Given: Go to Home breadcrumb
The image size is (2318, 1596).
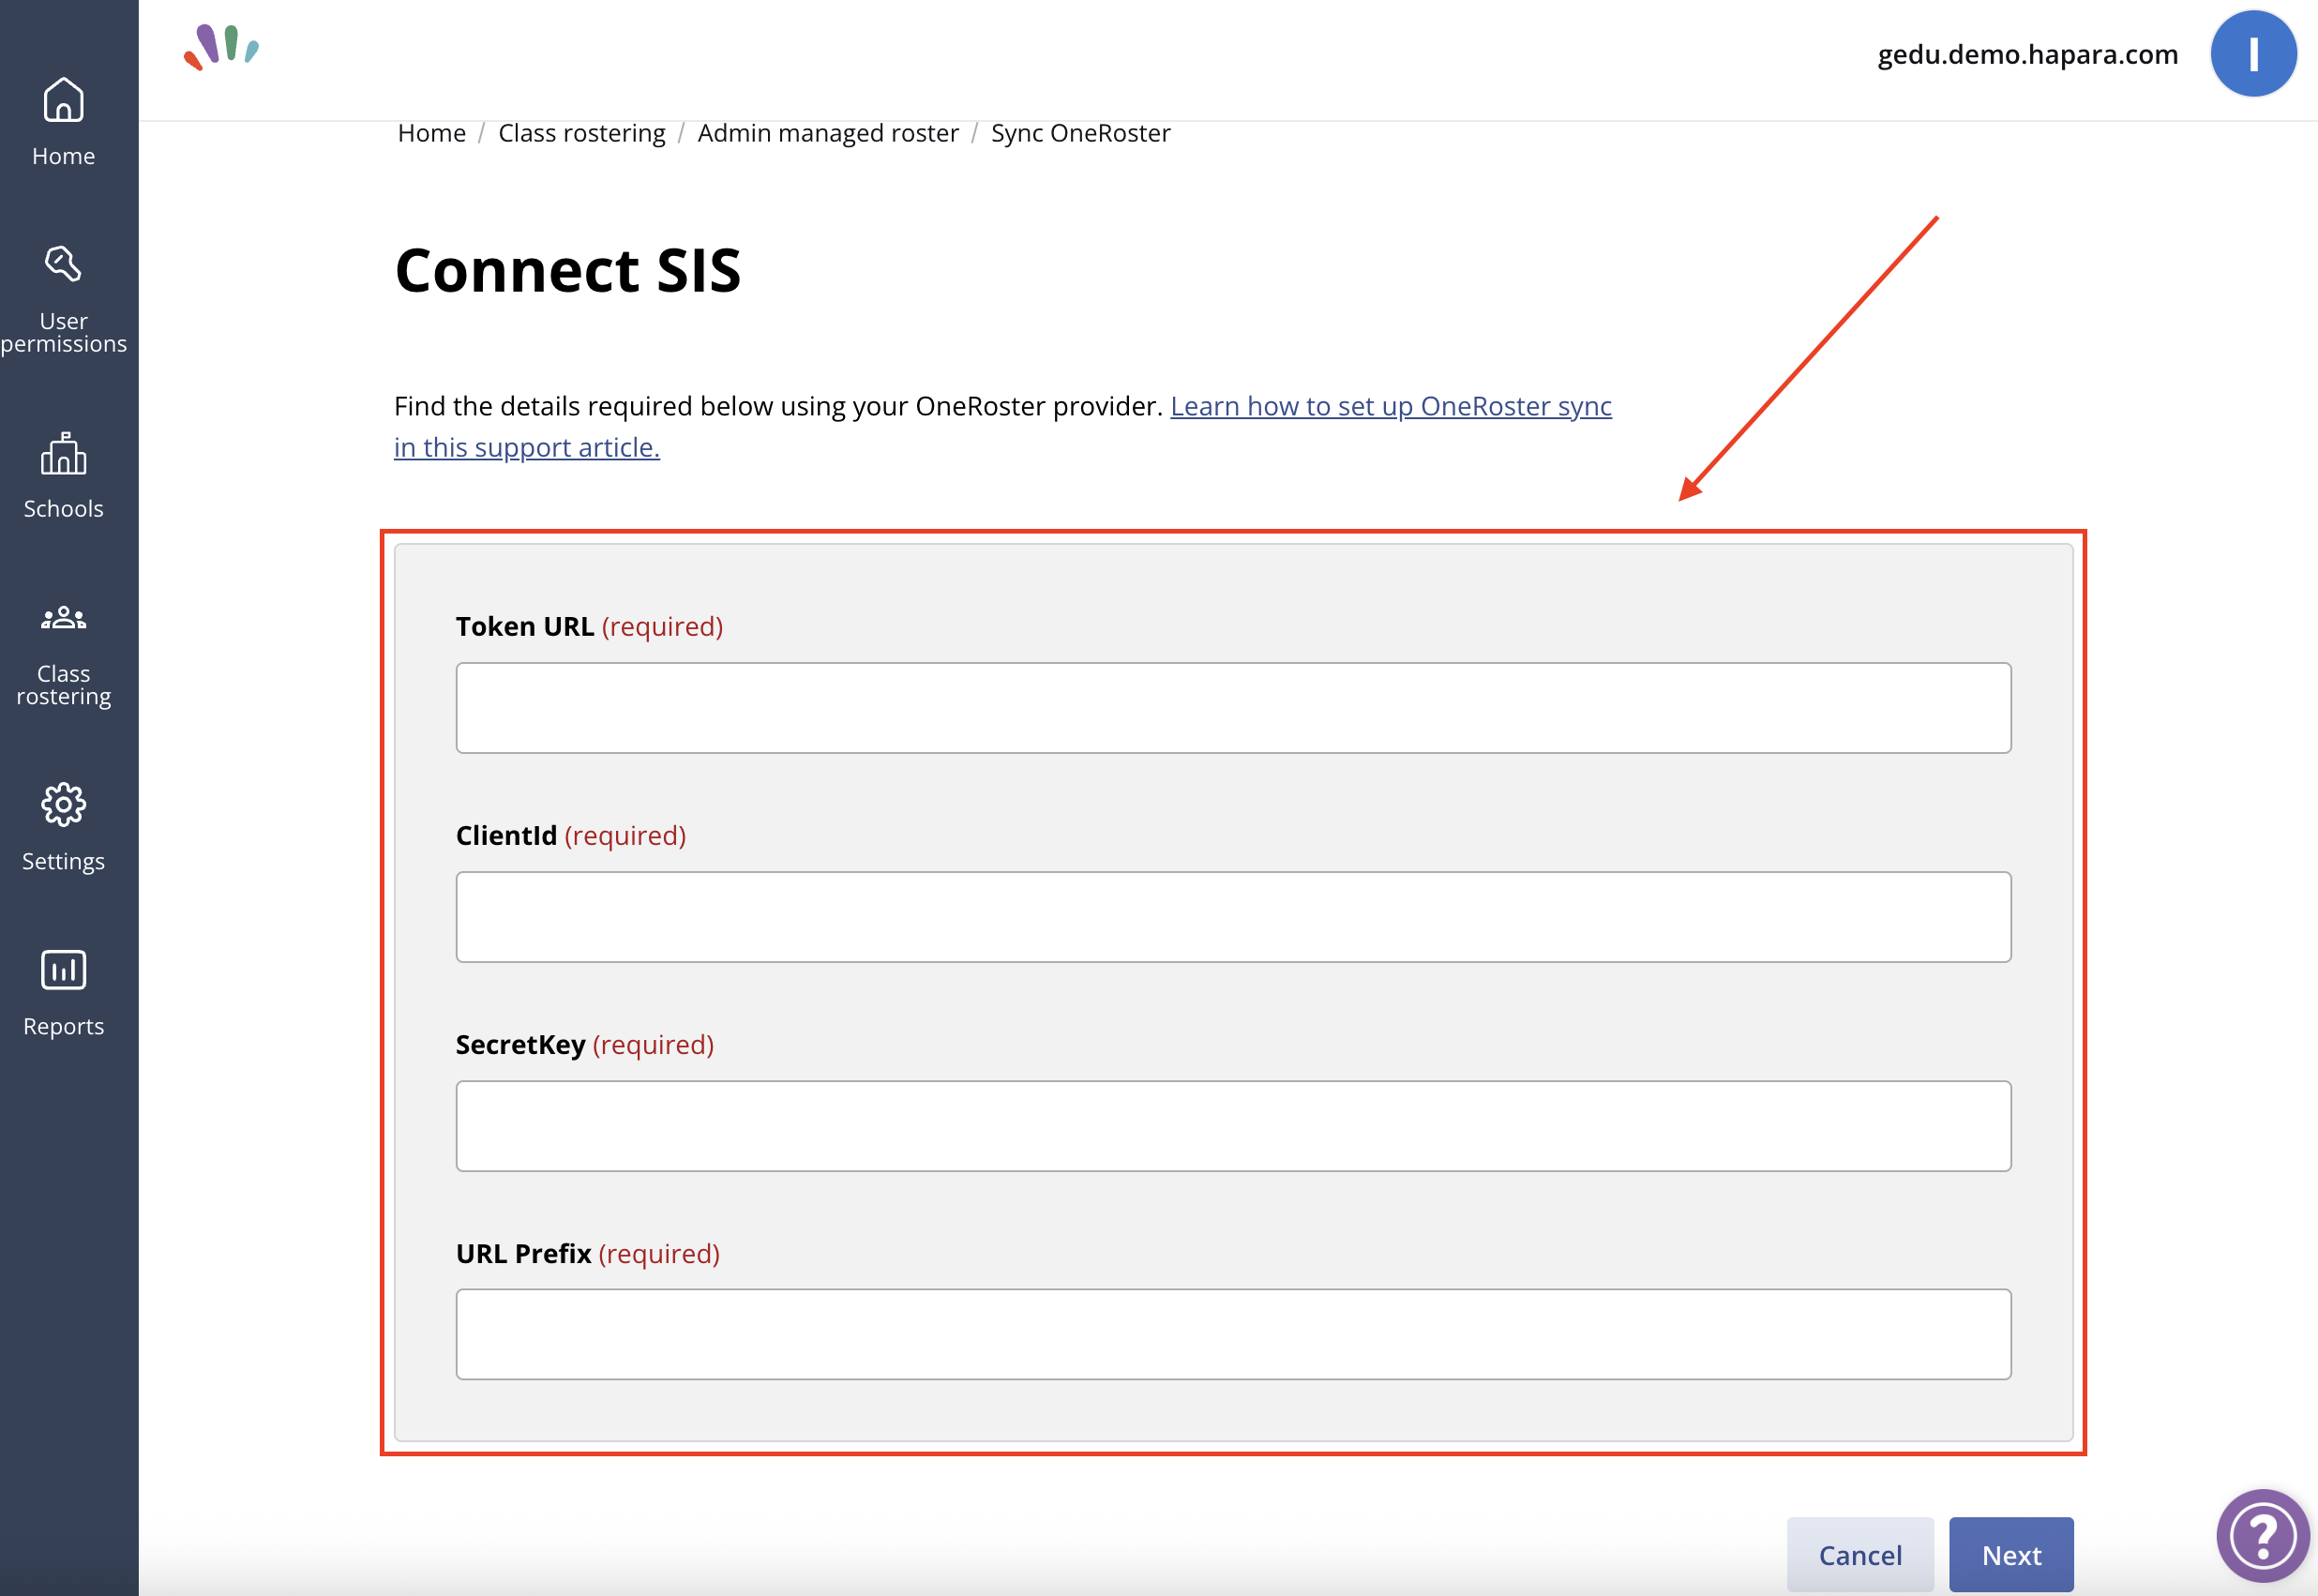Looking at the screenshot, I should (x=432, y=133).
